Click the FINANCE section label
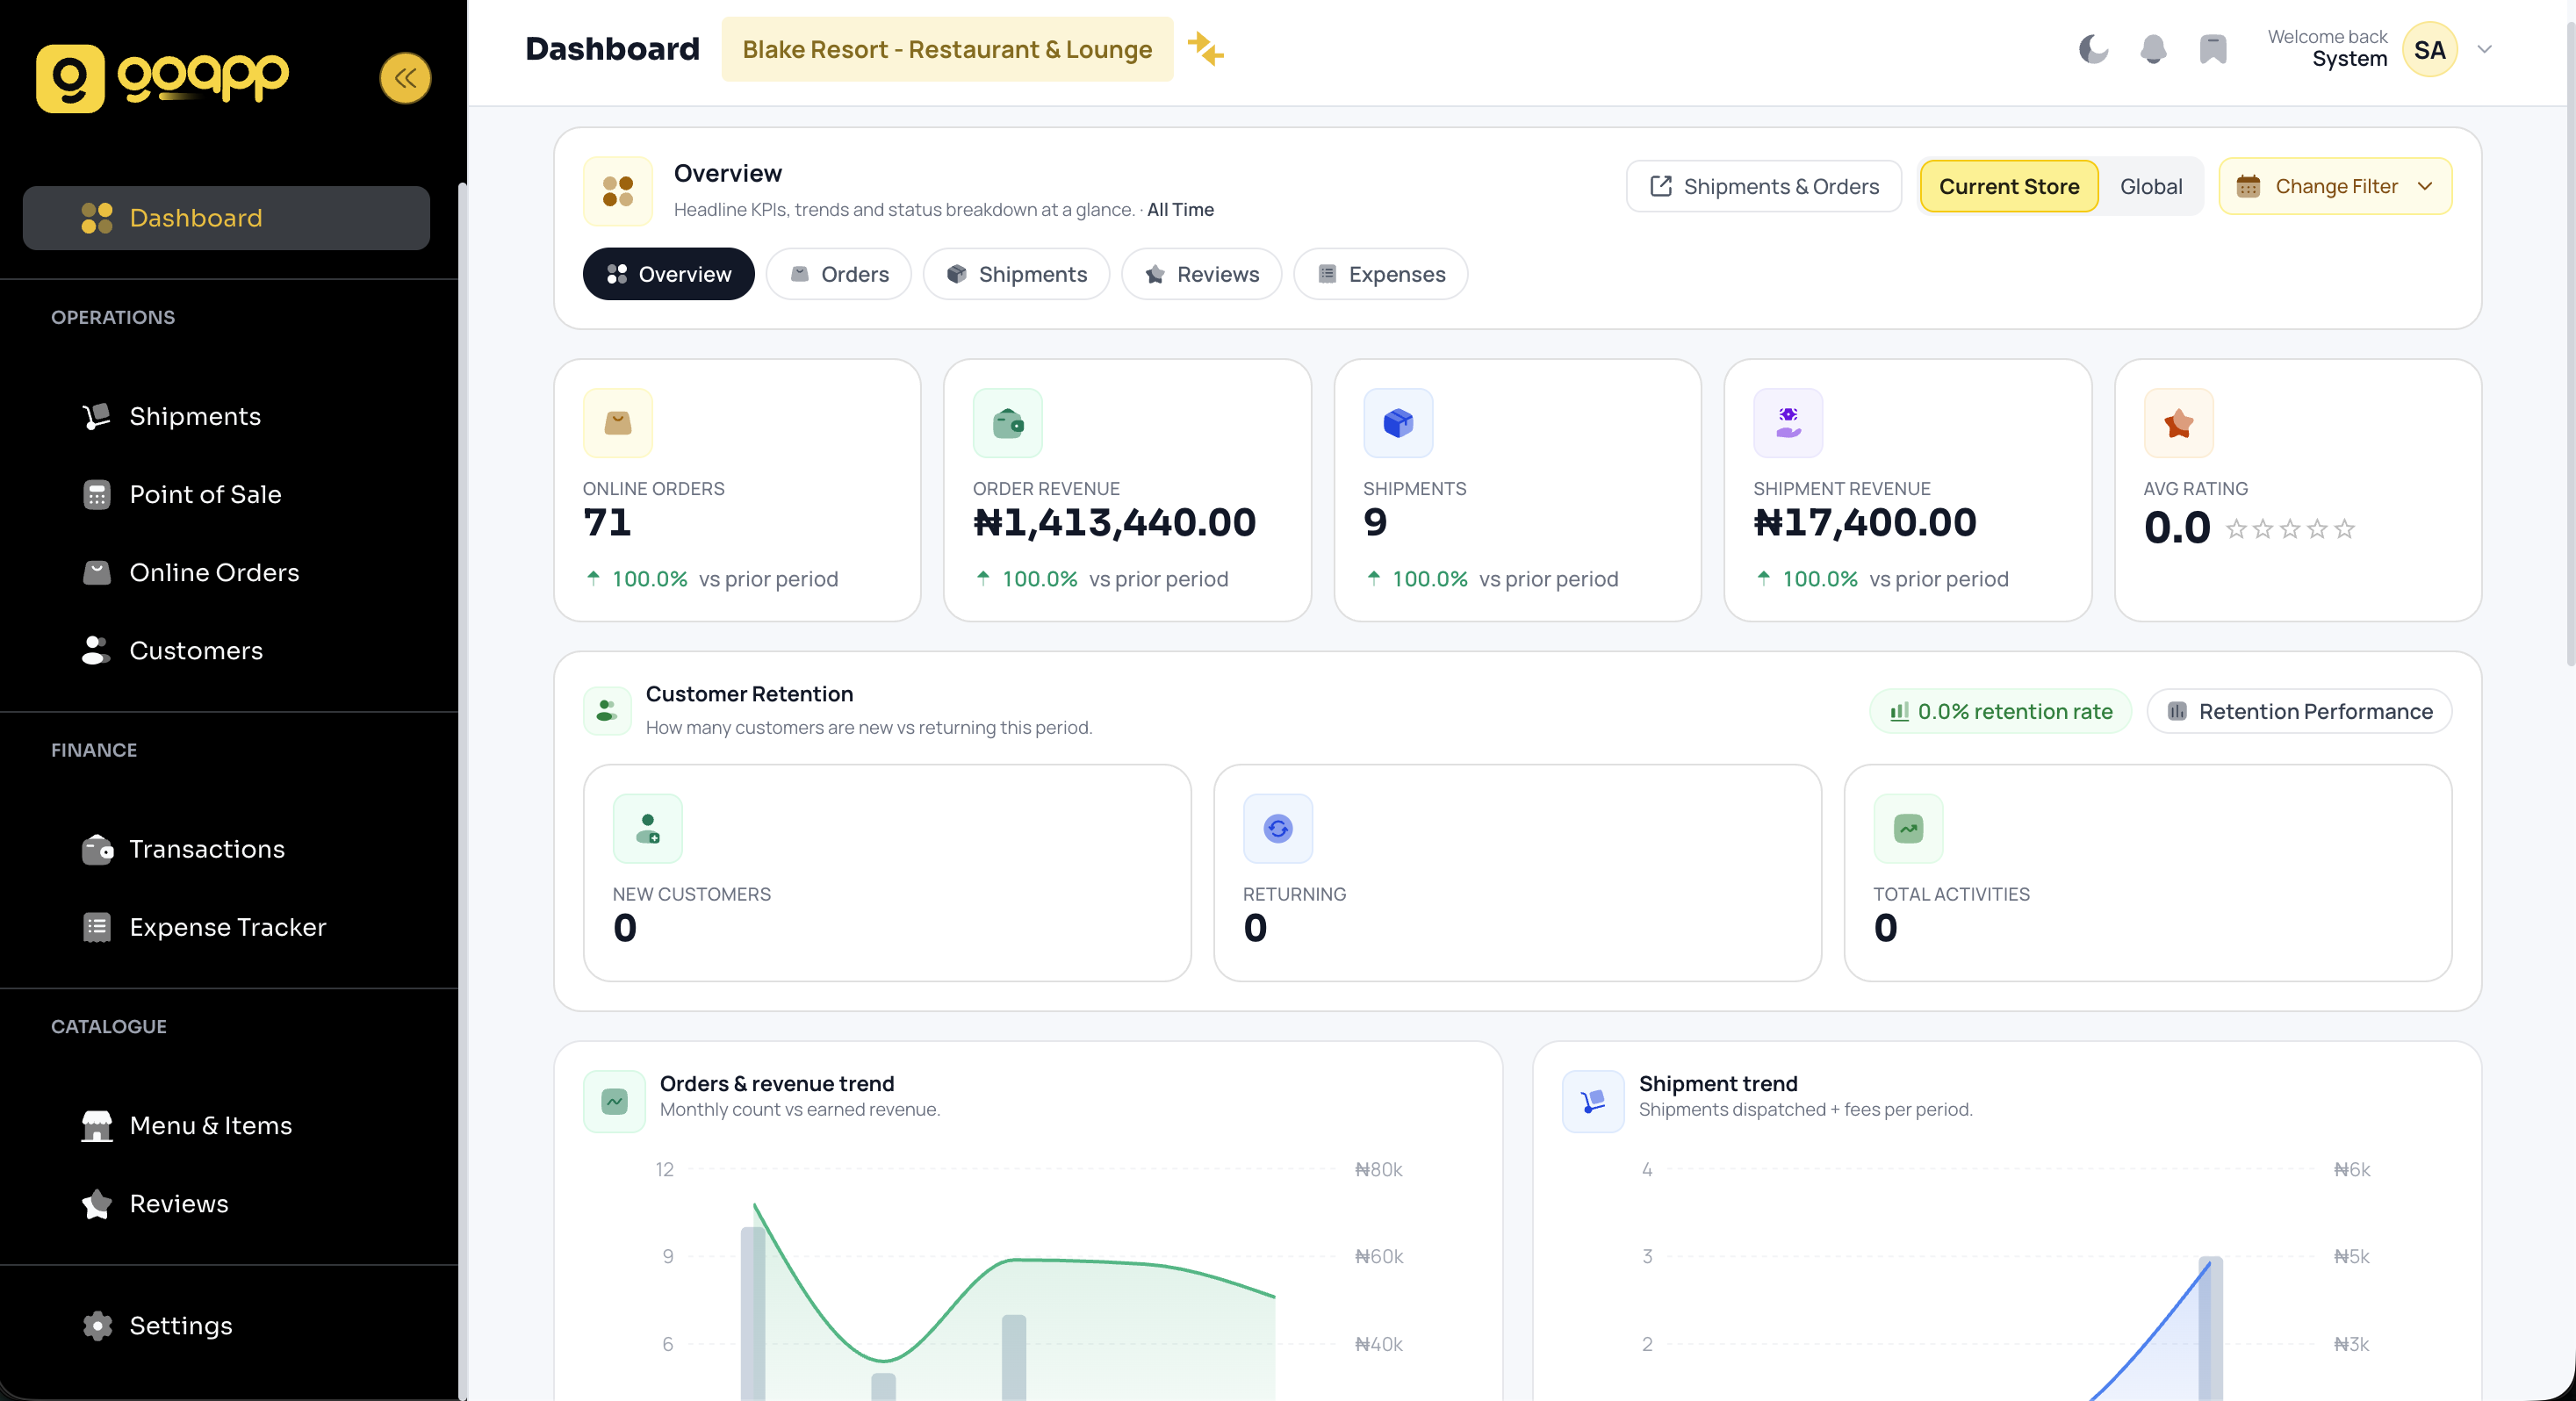Viewport: 2576px width, 1401px height. 94,750
